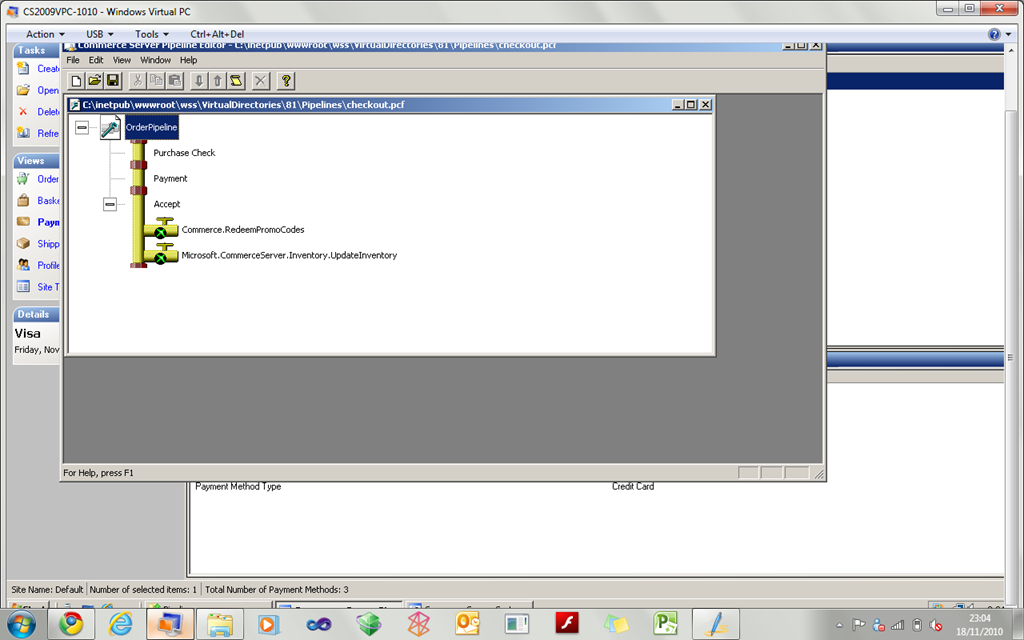
Task: Click the Move Down arrow toolbar icon
Action: (199, 81)
